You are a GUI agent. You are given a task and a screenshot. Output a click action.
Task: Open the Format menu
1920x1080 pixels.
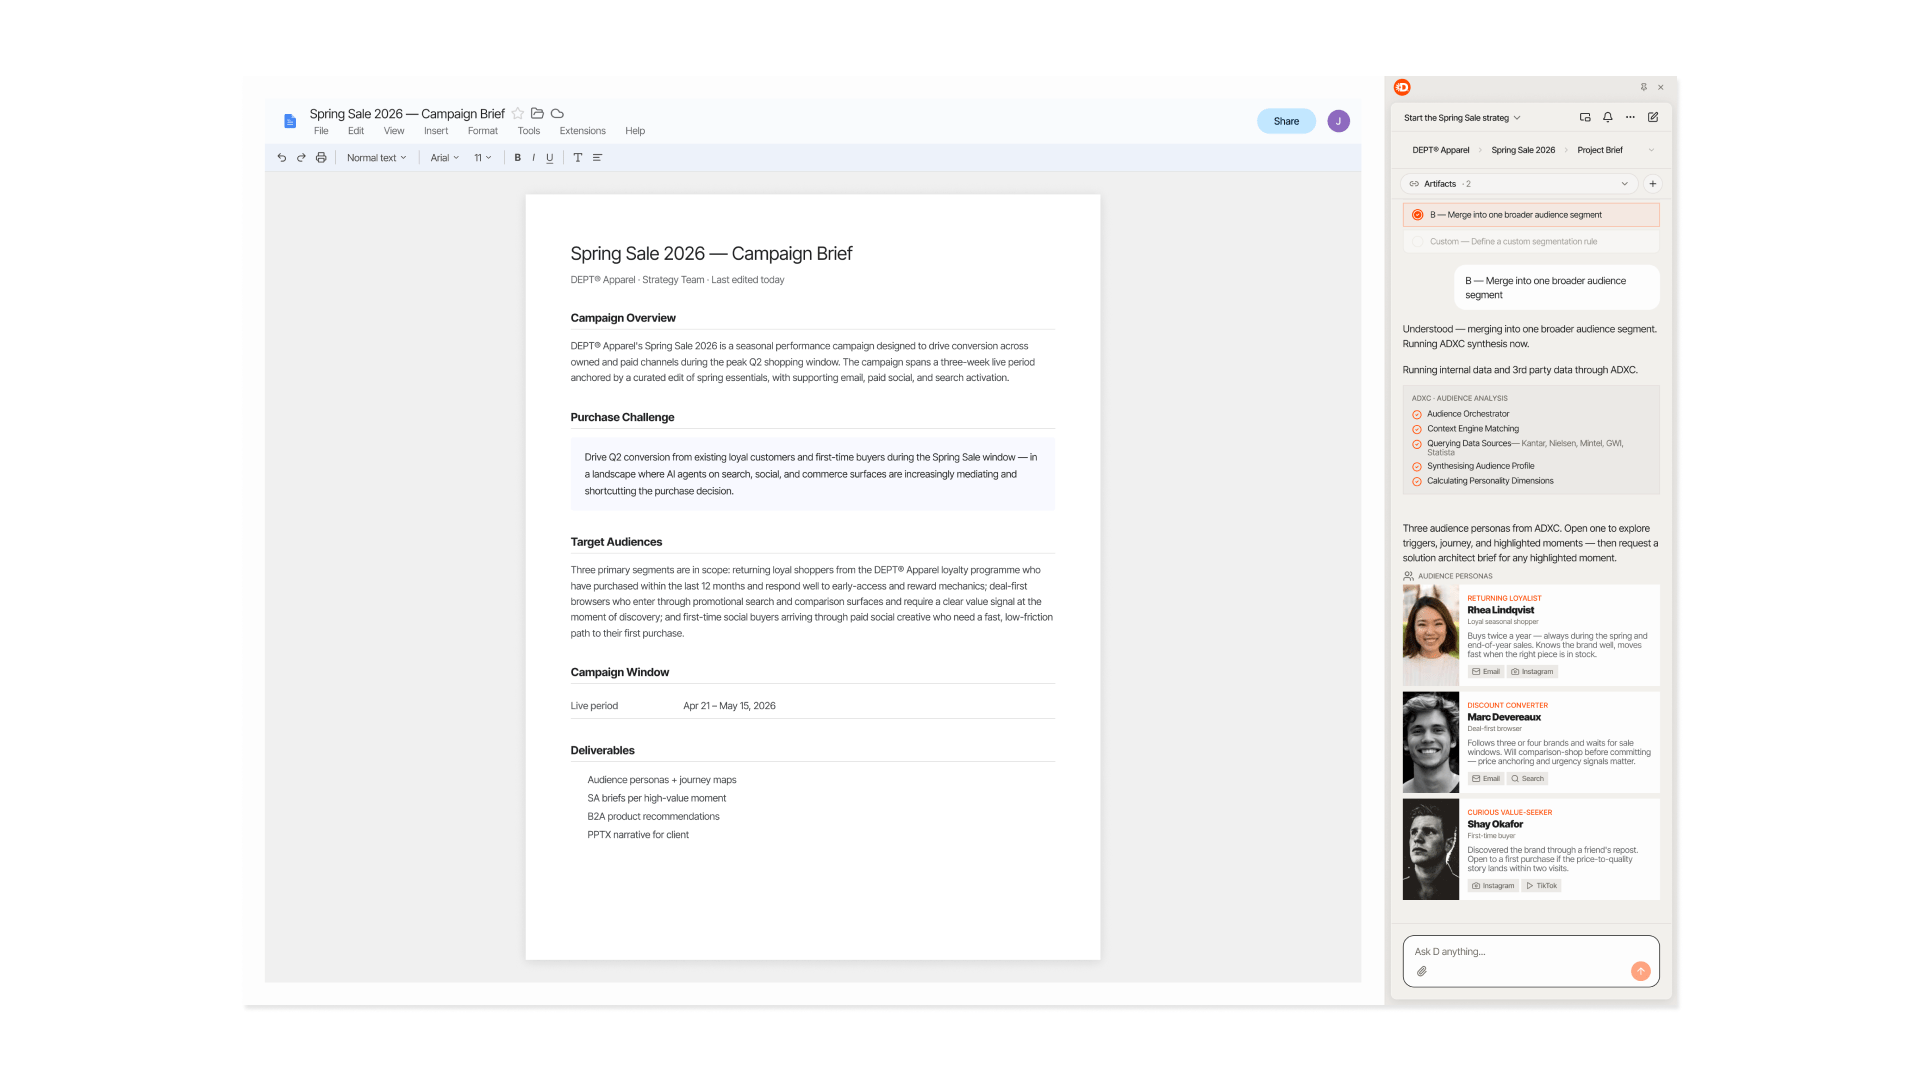[x=482, y=131]
